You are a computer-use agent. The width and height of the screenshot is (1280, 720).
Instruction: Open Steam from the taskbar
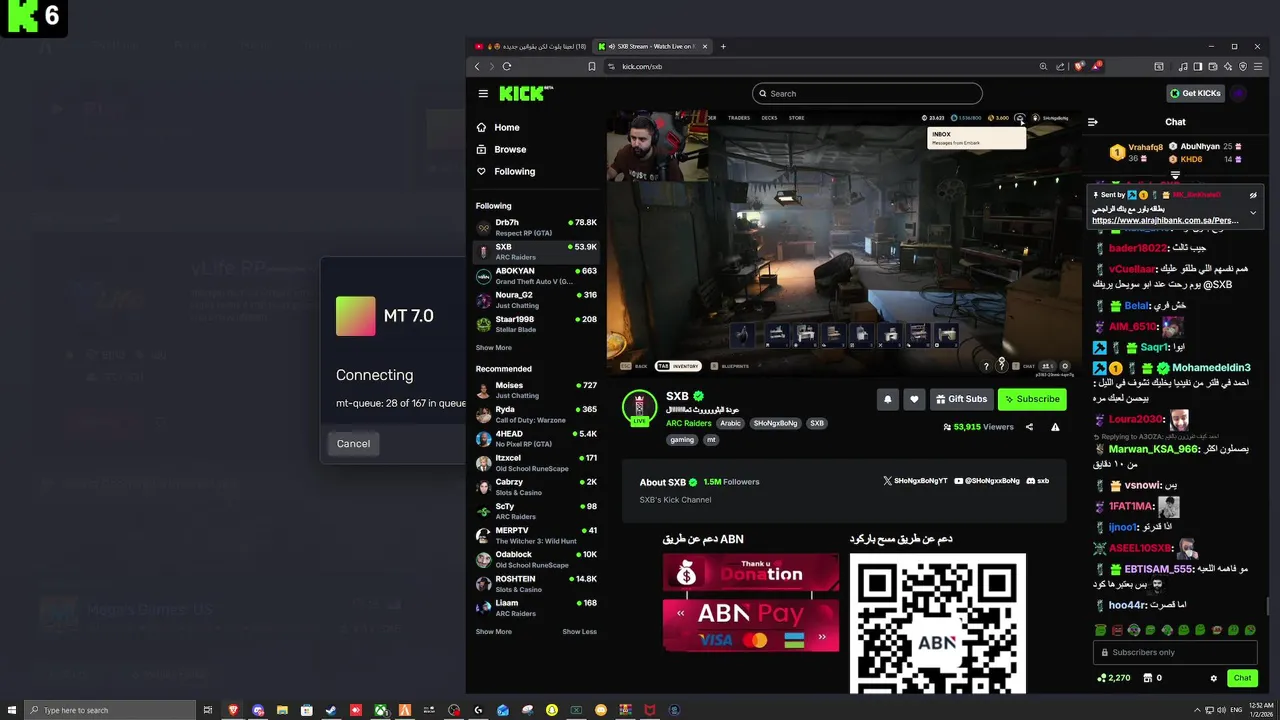click(331, 710)
